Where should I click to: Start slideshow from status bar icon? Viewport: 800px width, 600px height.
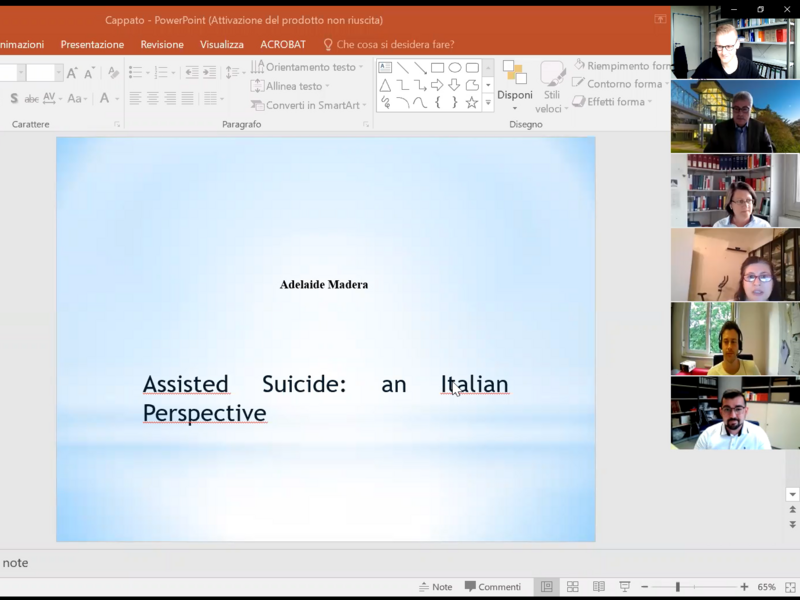625,587
